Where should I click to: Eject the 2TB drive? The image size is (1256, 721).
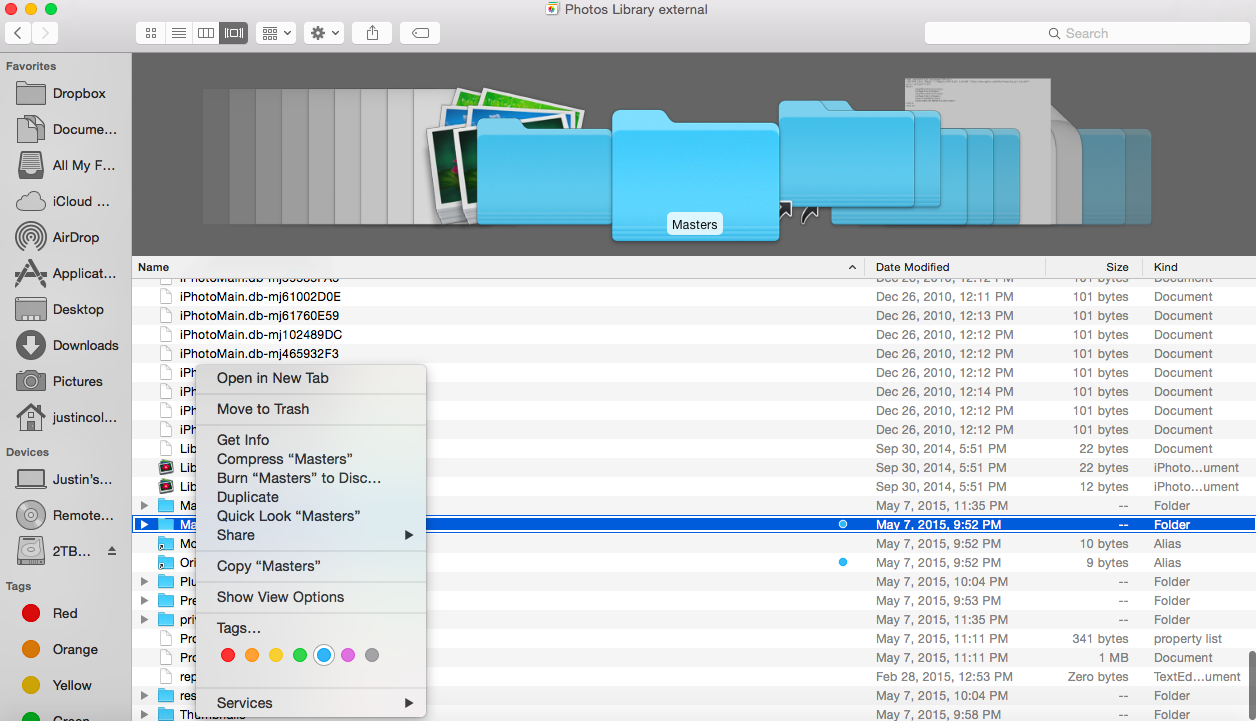pos(112,551)
